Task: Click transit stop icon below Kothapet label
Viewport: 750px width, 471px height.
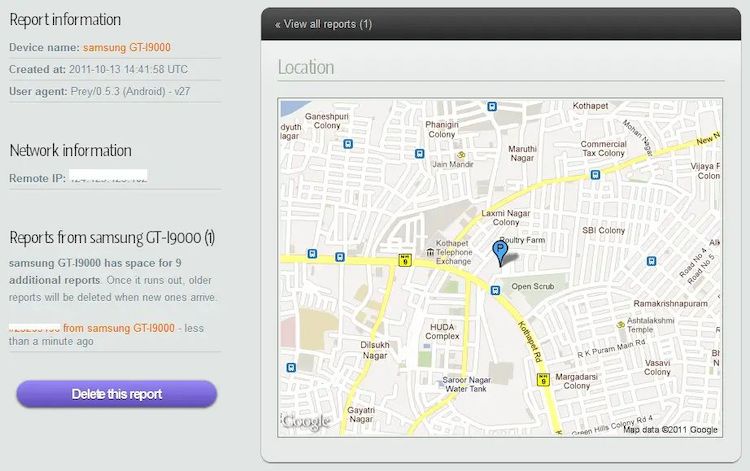Action: pos(492,107)
